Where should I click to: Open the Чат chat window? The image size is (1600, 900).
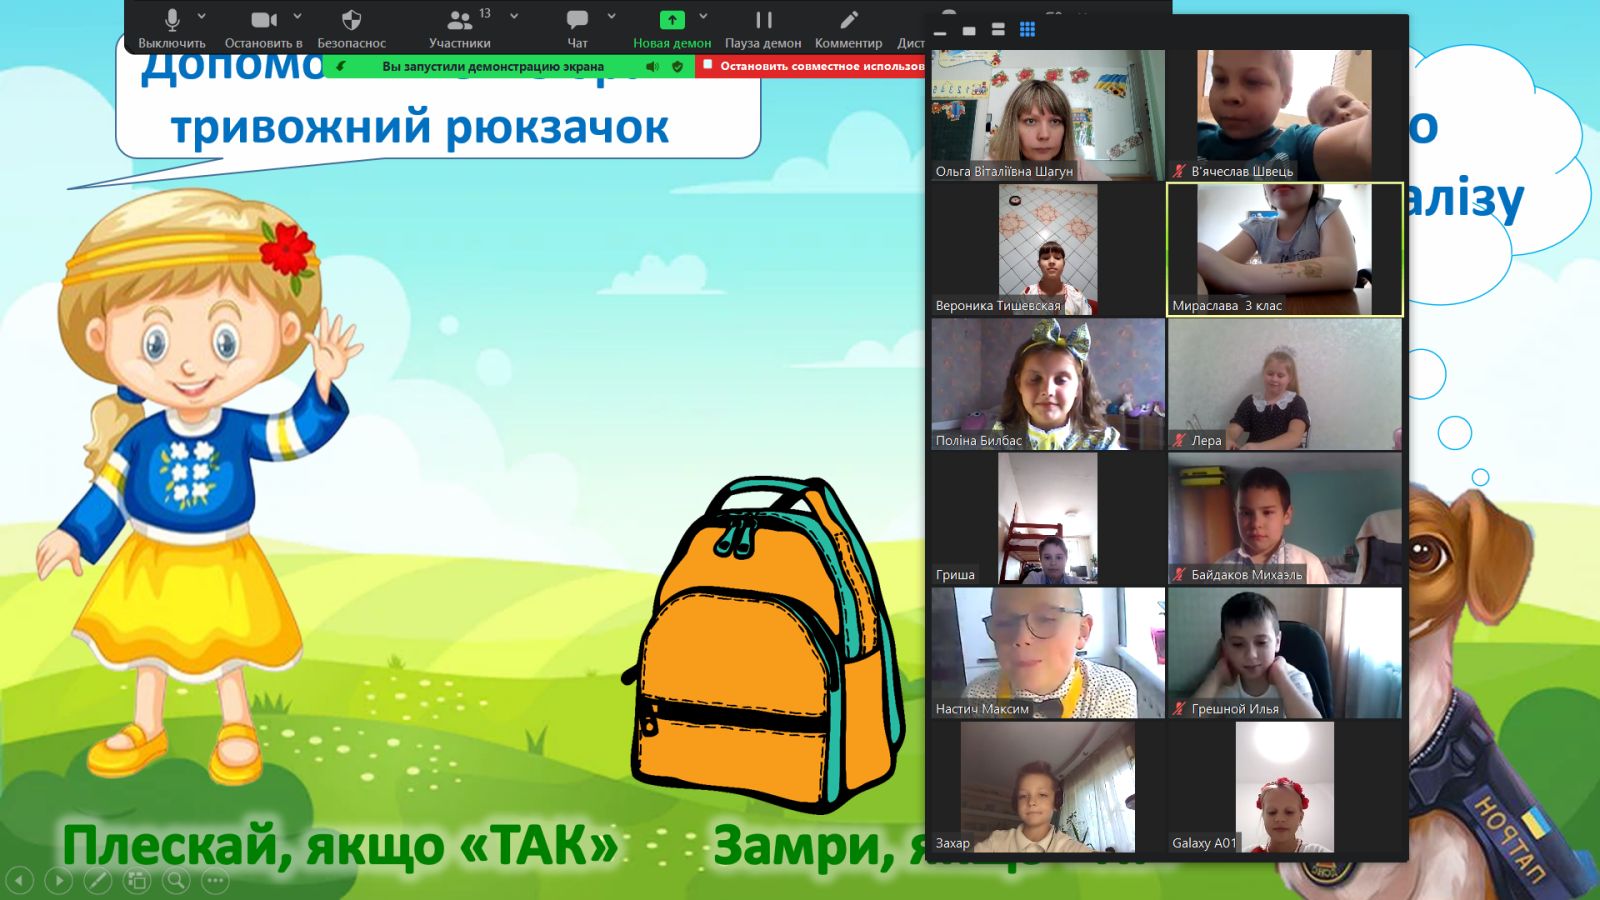coord(577,28)
